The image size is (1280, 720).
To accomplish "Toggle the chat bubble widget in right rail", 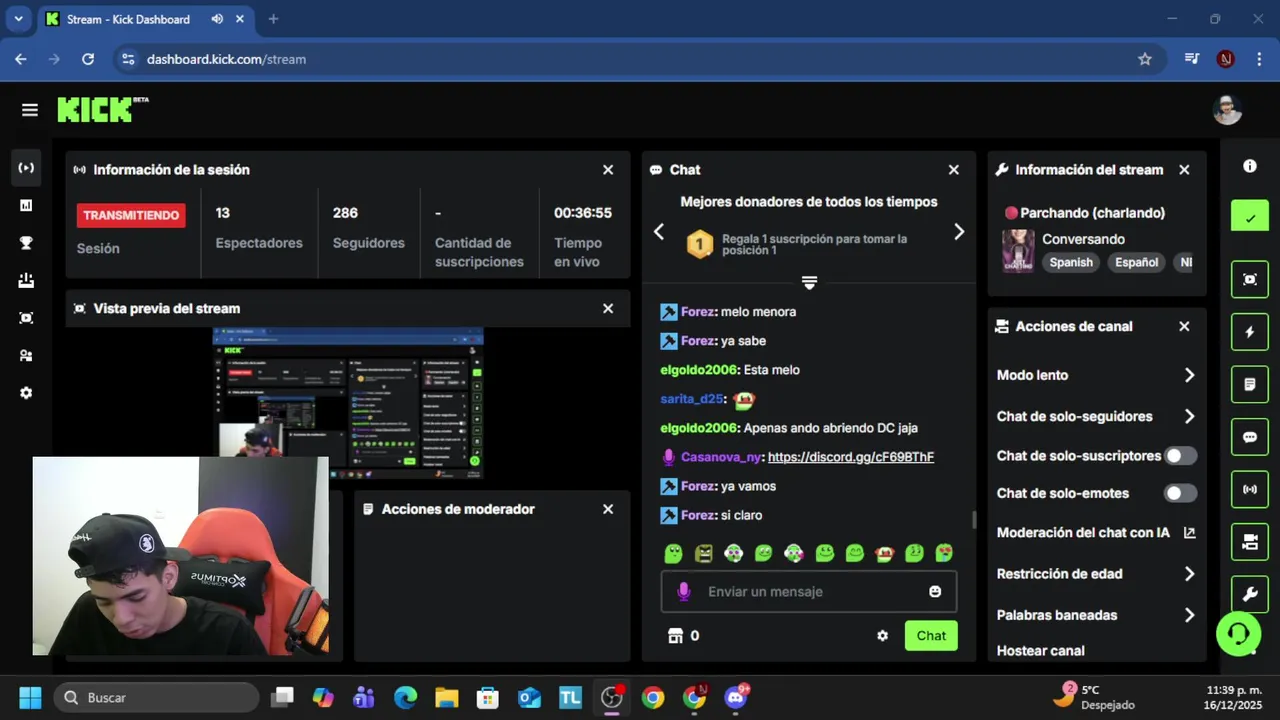I will (1250, 437).
